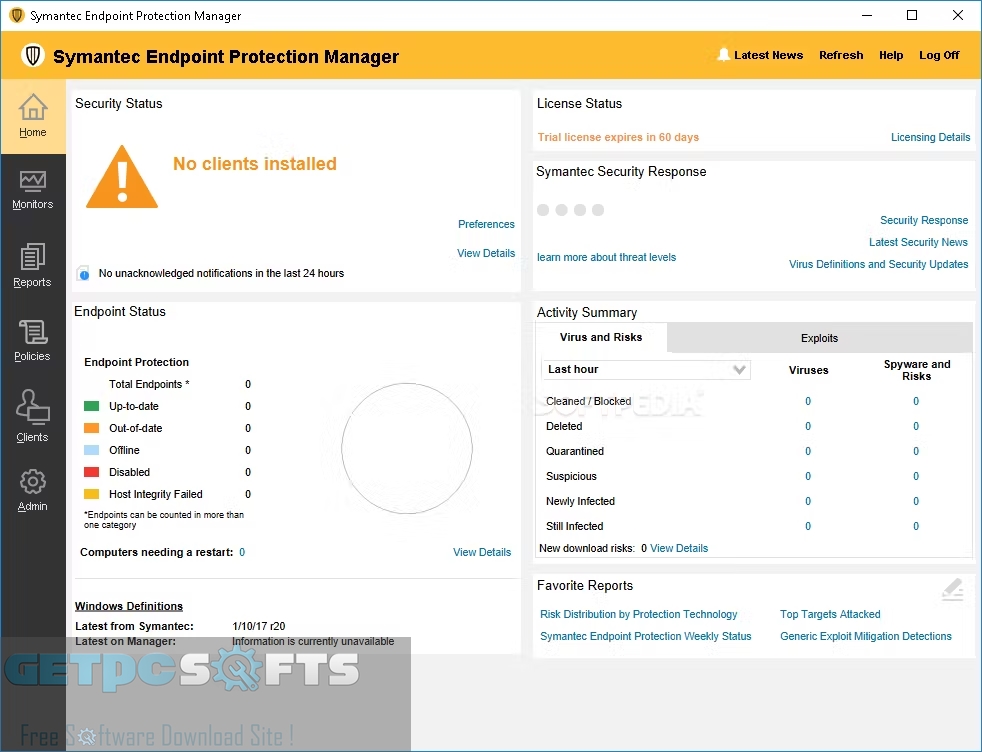Click the light blue Offline swatch
Viewport: 982px width, 752px height.
click(91, 450)
